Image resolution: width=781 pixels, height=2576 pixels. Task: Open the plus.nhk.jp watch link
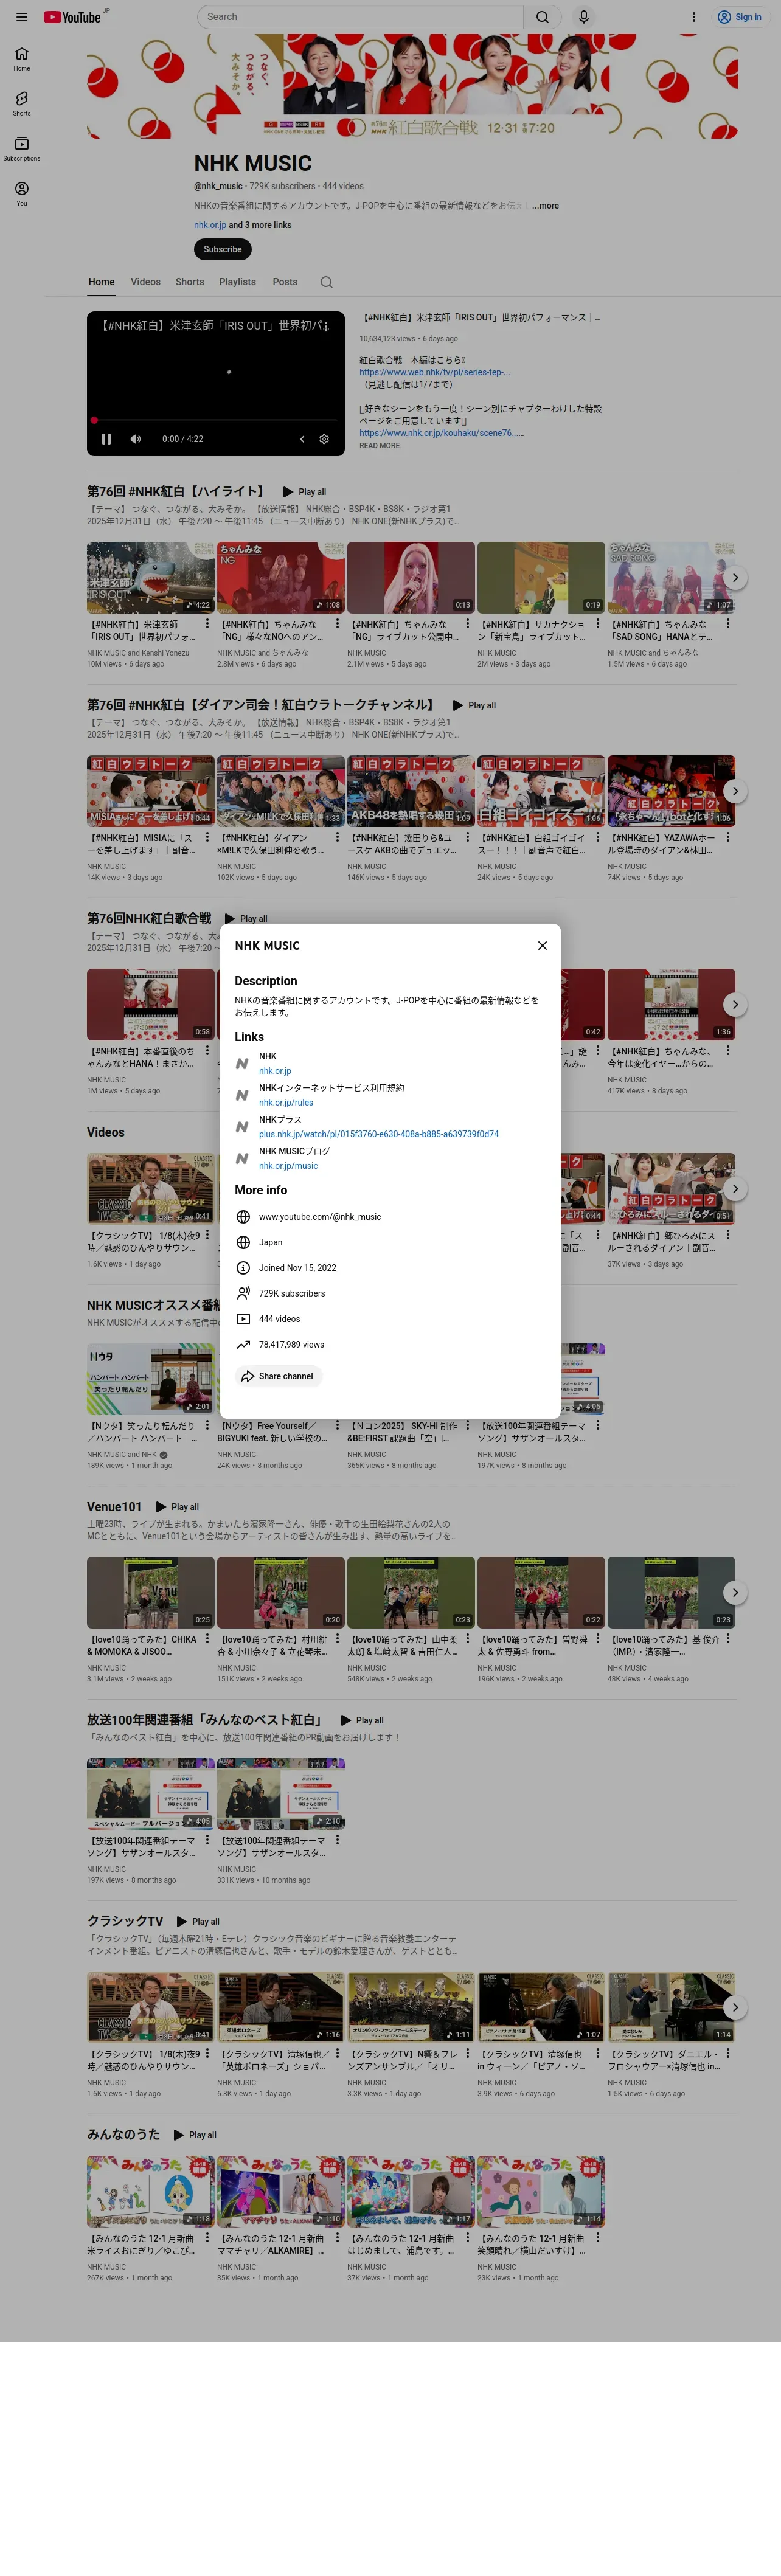pyautogui.click(x=379, y=1134)
